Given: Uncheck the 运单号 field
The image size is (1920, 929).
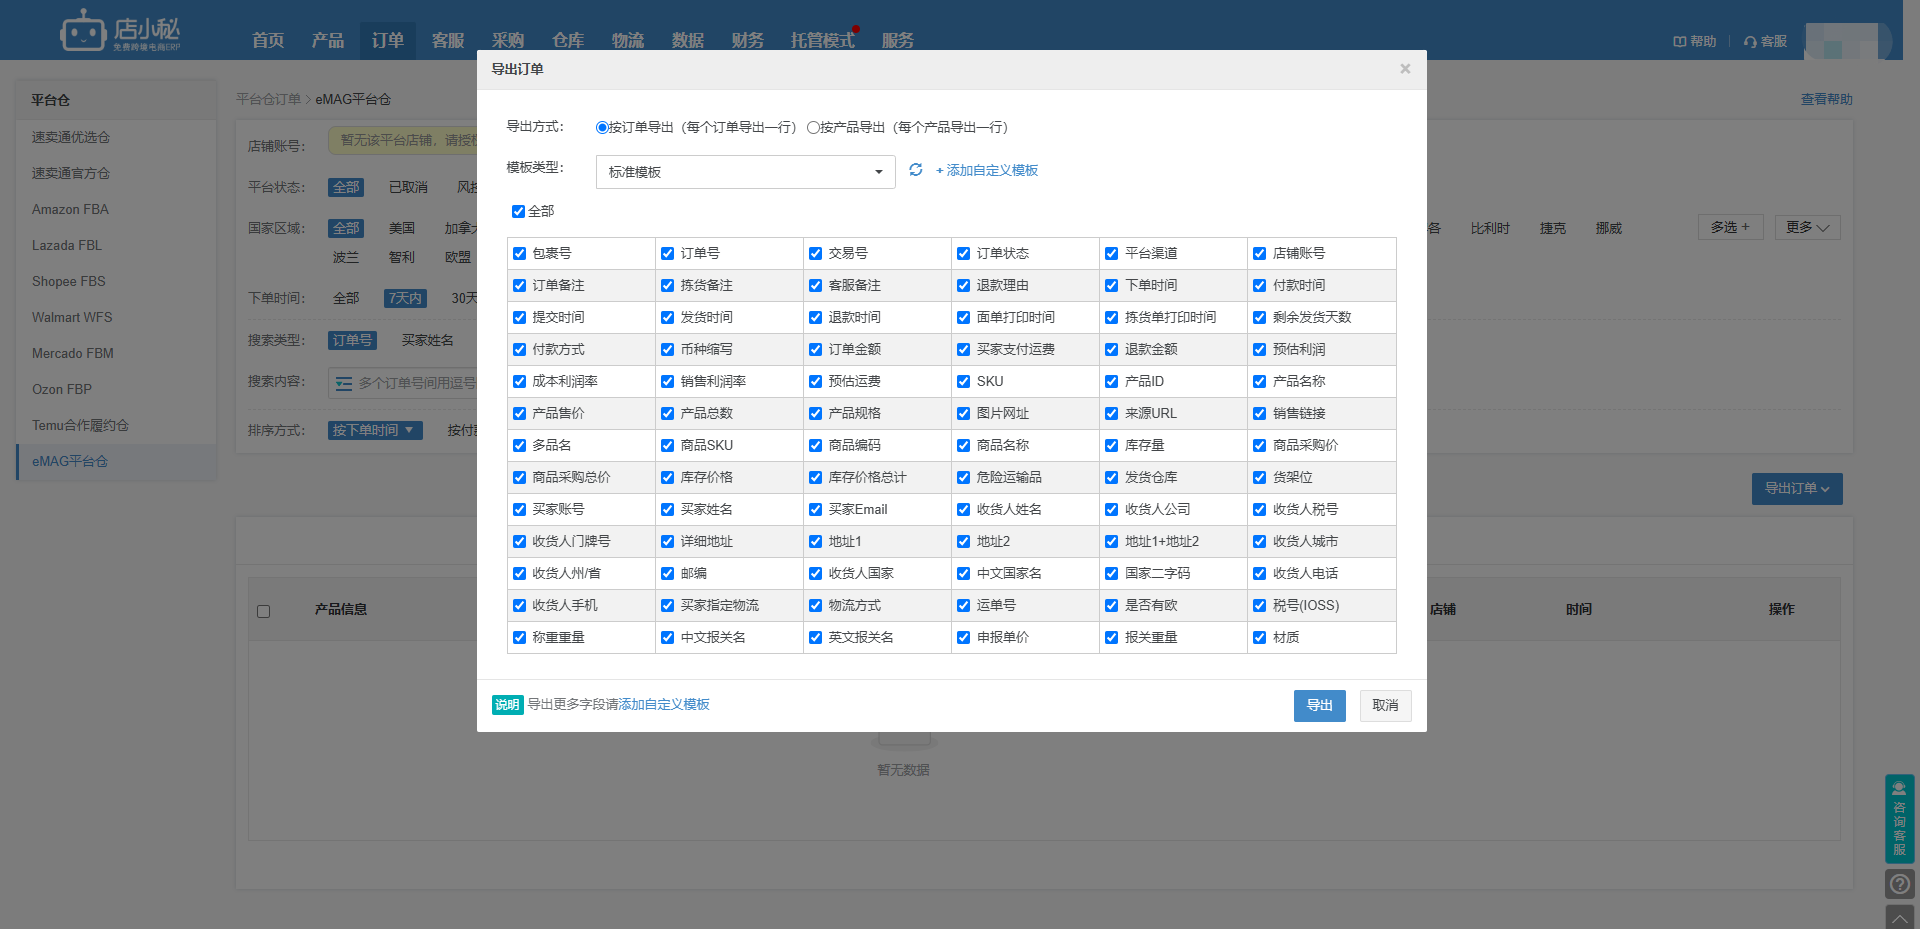Looking at the screenshot, I should click(x=963, y=606).
